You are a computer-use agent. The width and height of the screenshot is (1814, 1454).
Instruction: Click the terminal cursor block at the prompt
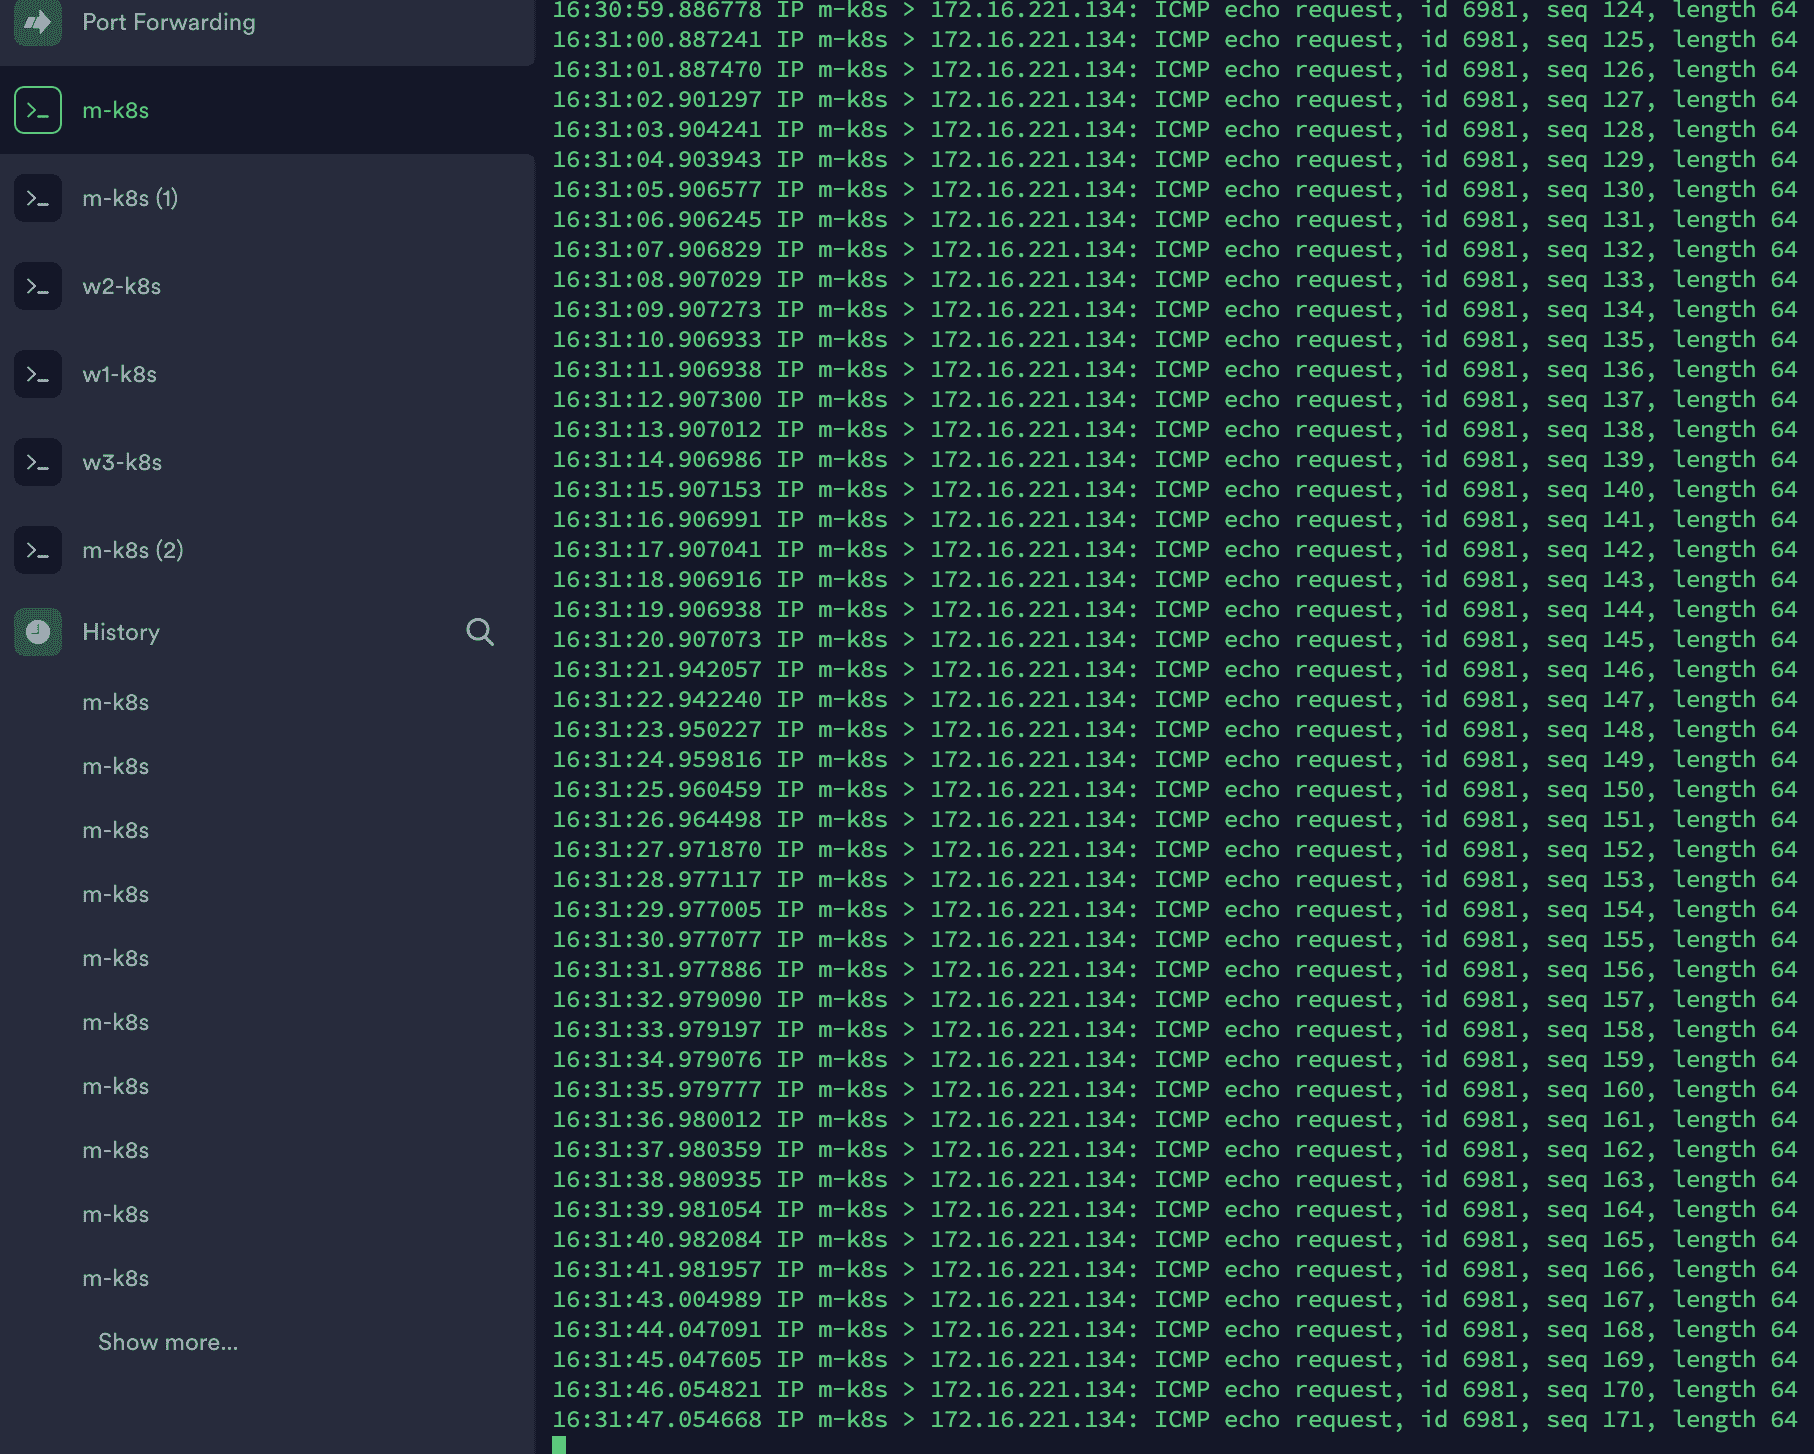point(559,1445)
